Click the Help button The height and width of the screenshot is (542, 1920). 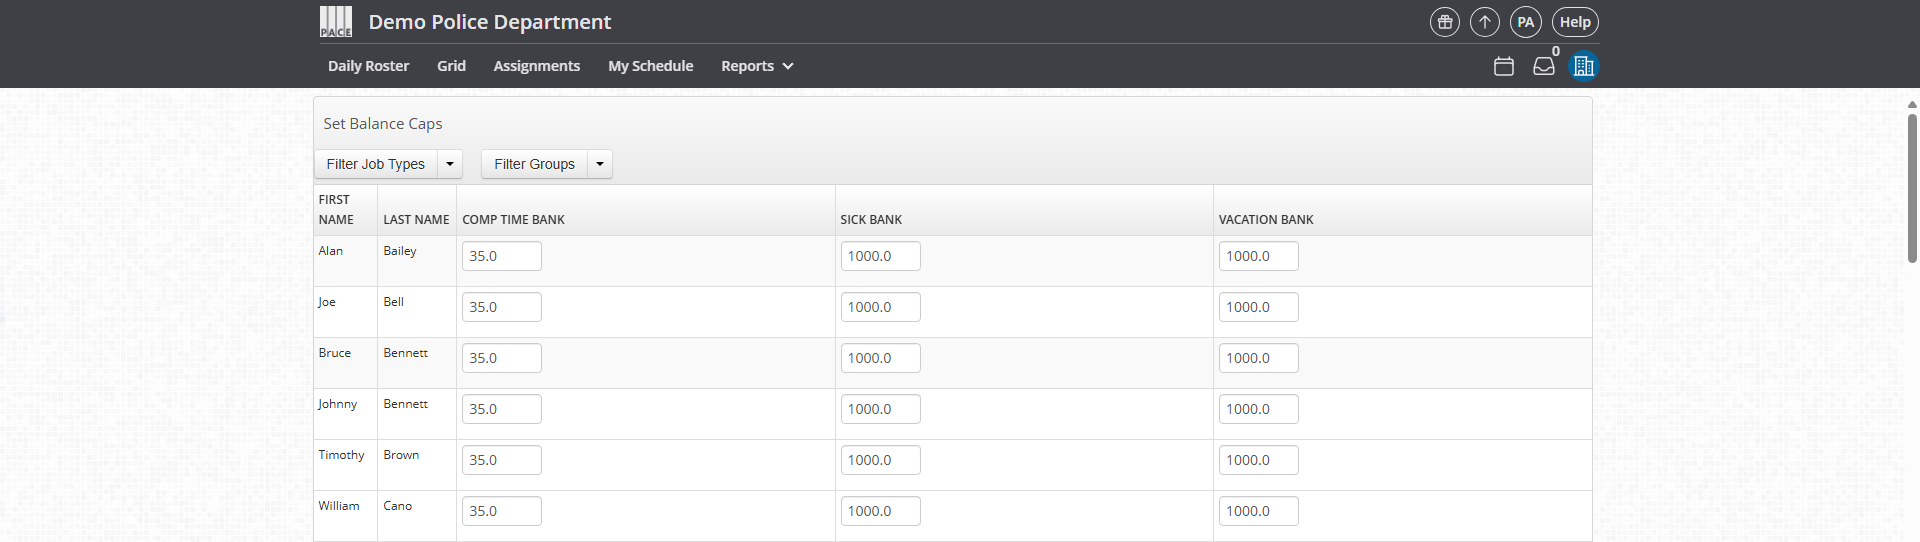pos(1575,22)
